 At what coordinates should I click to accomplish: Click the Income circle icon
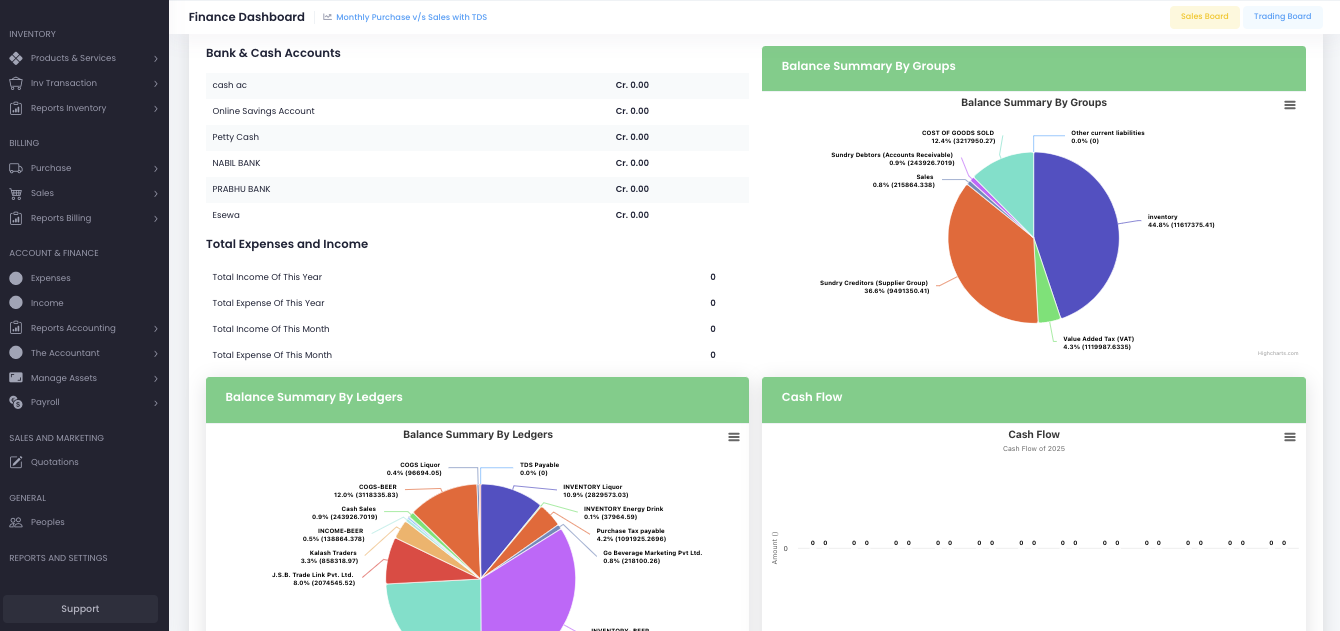point(16,303)
